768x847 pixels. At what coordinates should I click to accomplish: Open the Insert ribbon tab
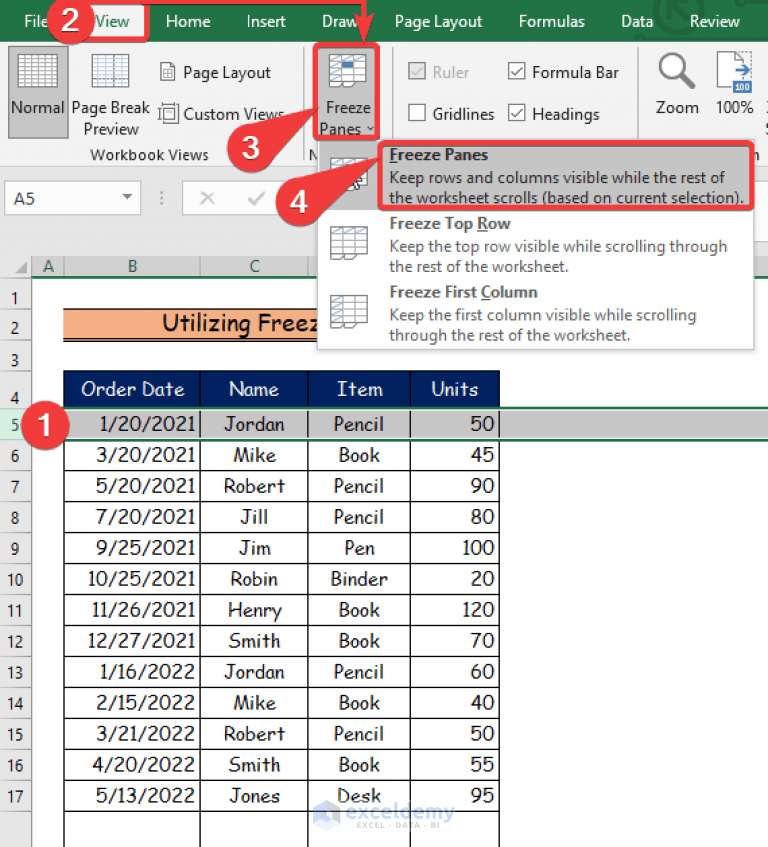point(266,21)
